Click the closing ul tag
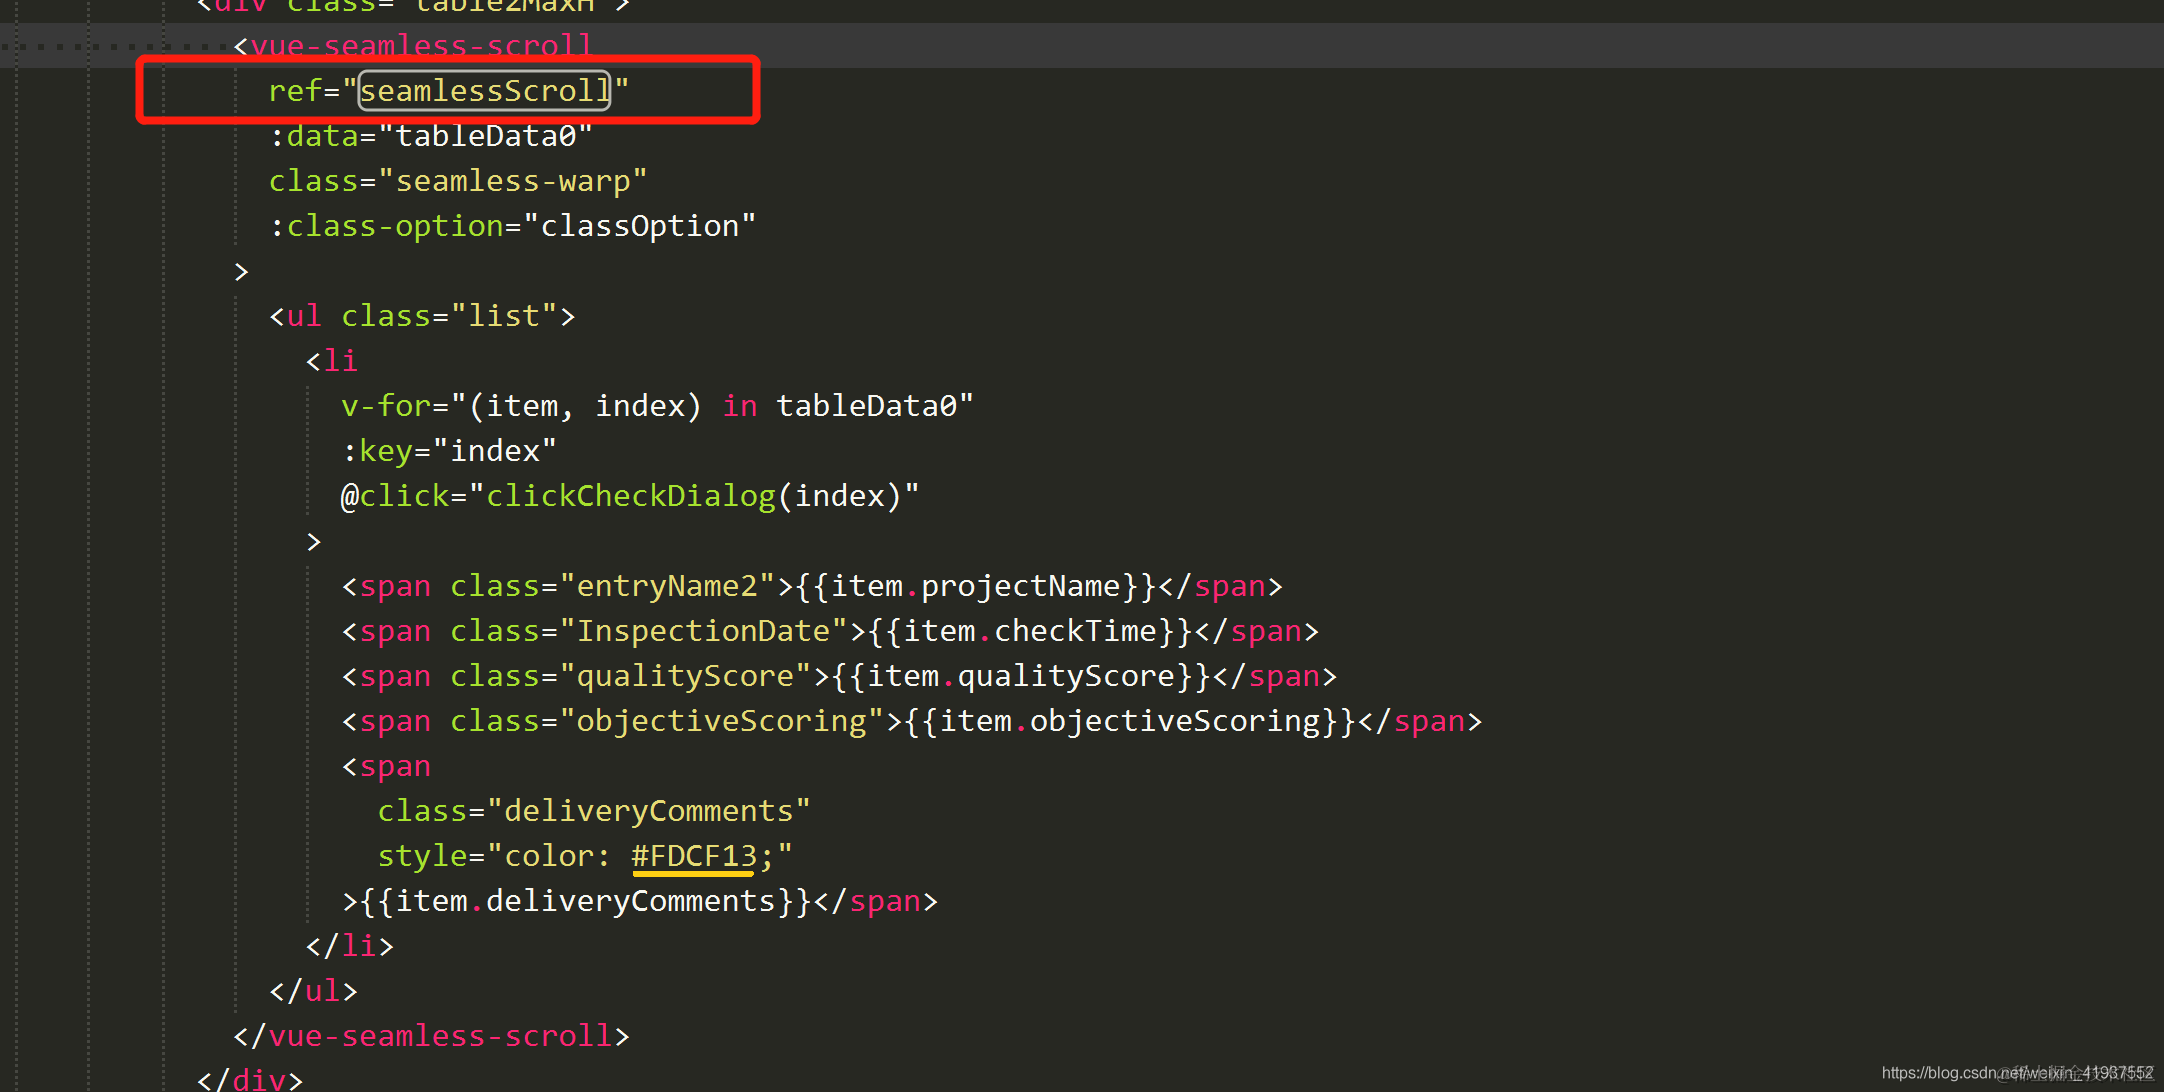 coord(313,991)
